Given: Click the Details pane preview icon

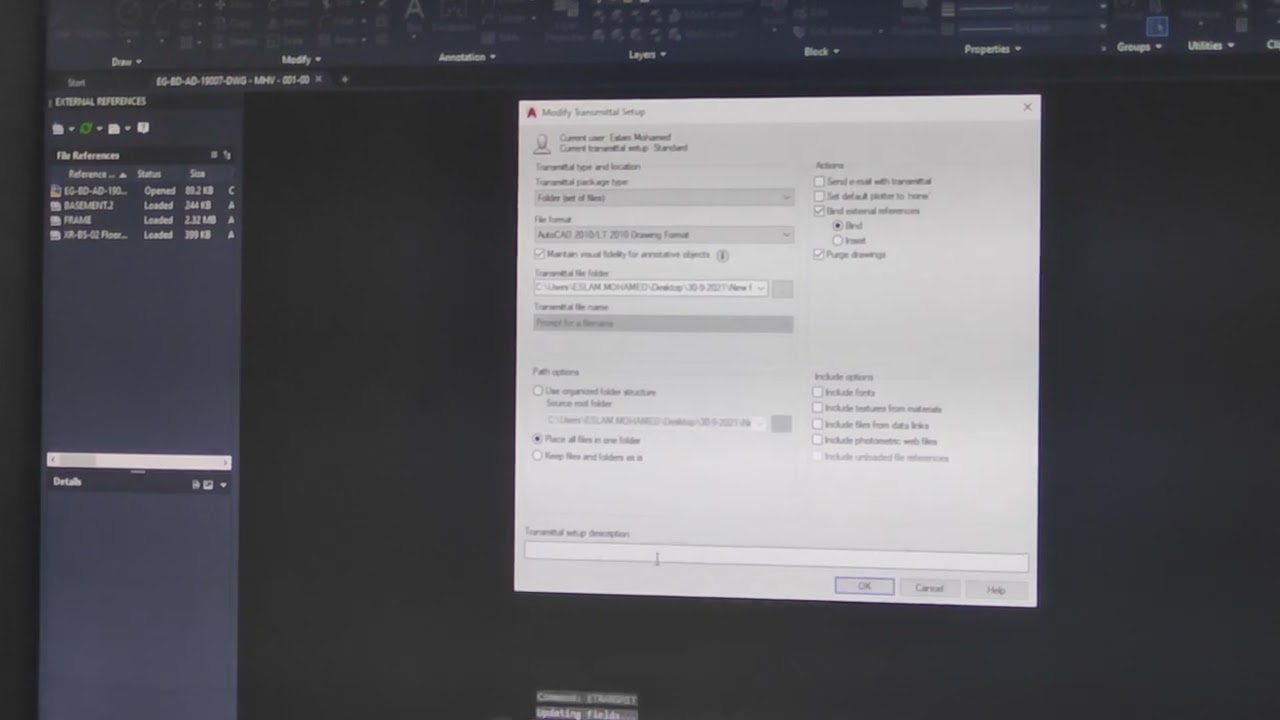Looking at the screenshot, I should coord(208,484).
